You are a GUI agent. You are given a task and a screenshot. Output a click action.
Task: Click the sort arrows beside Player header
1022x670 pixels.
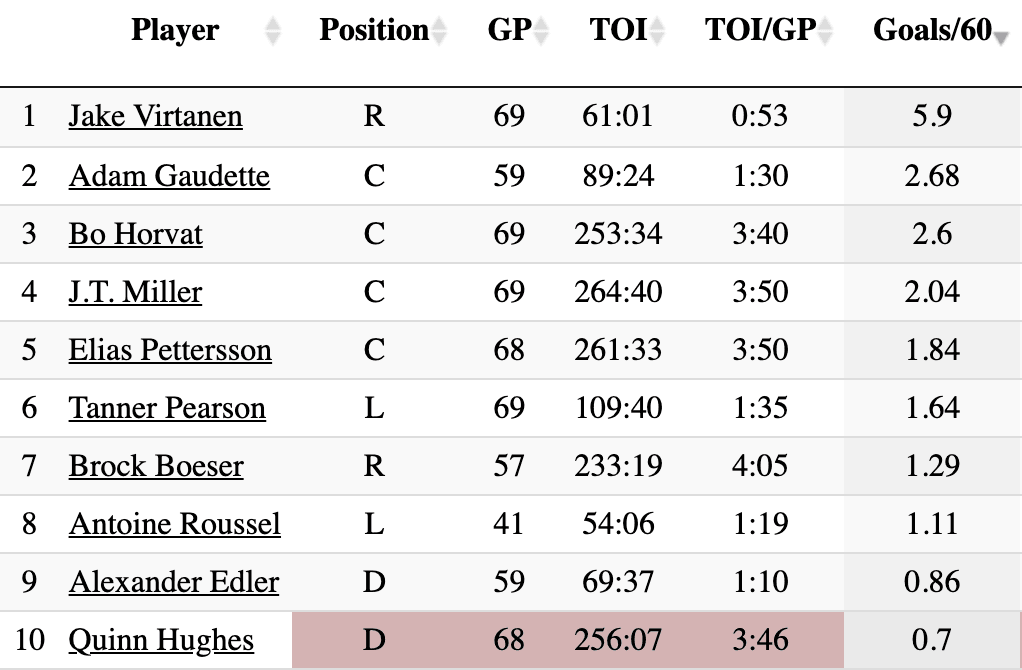click(272, 32)
